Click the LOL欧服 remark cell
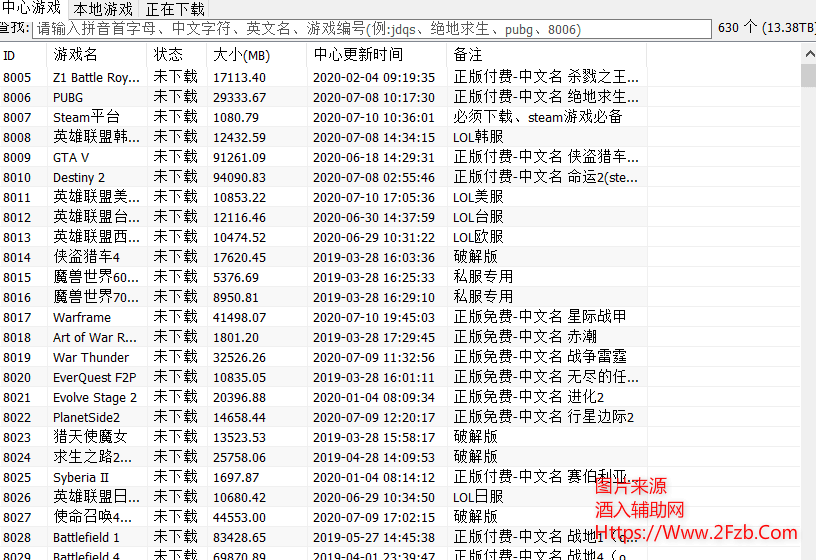This screenshot has width=816, height=560. (478, 237)
